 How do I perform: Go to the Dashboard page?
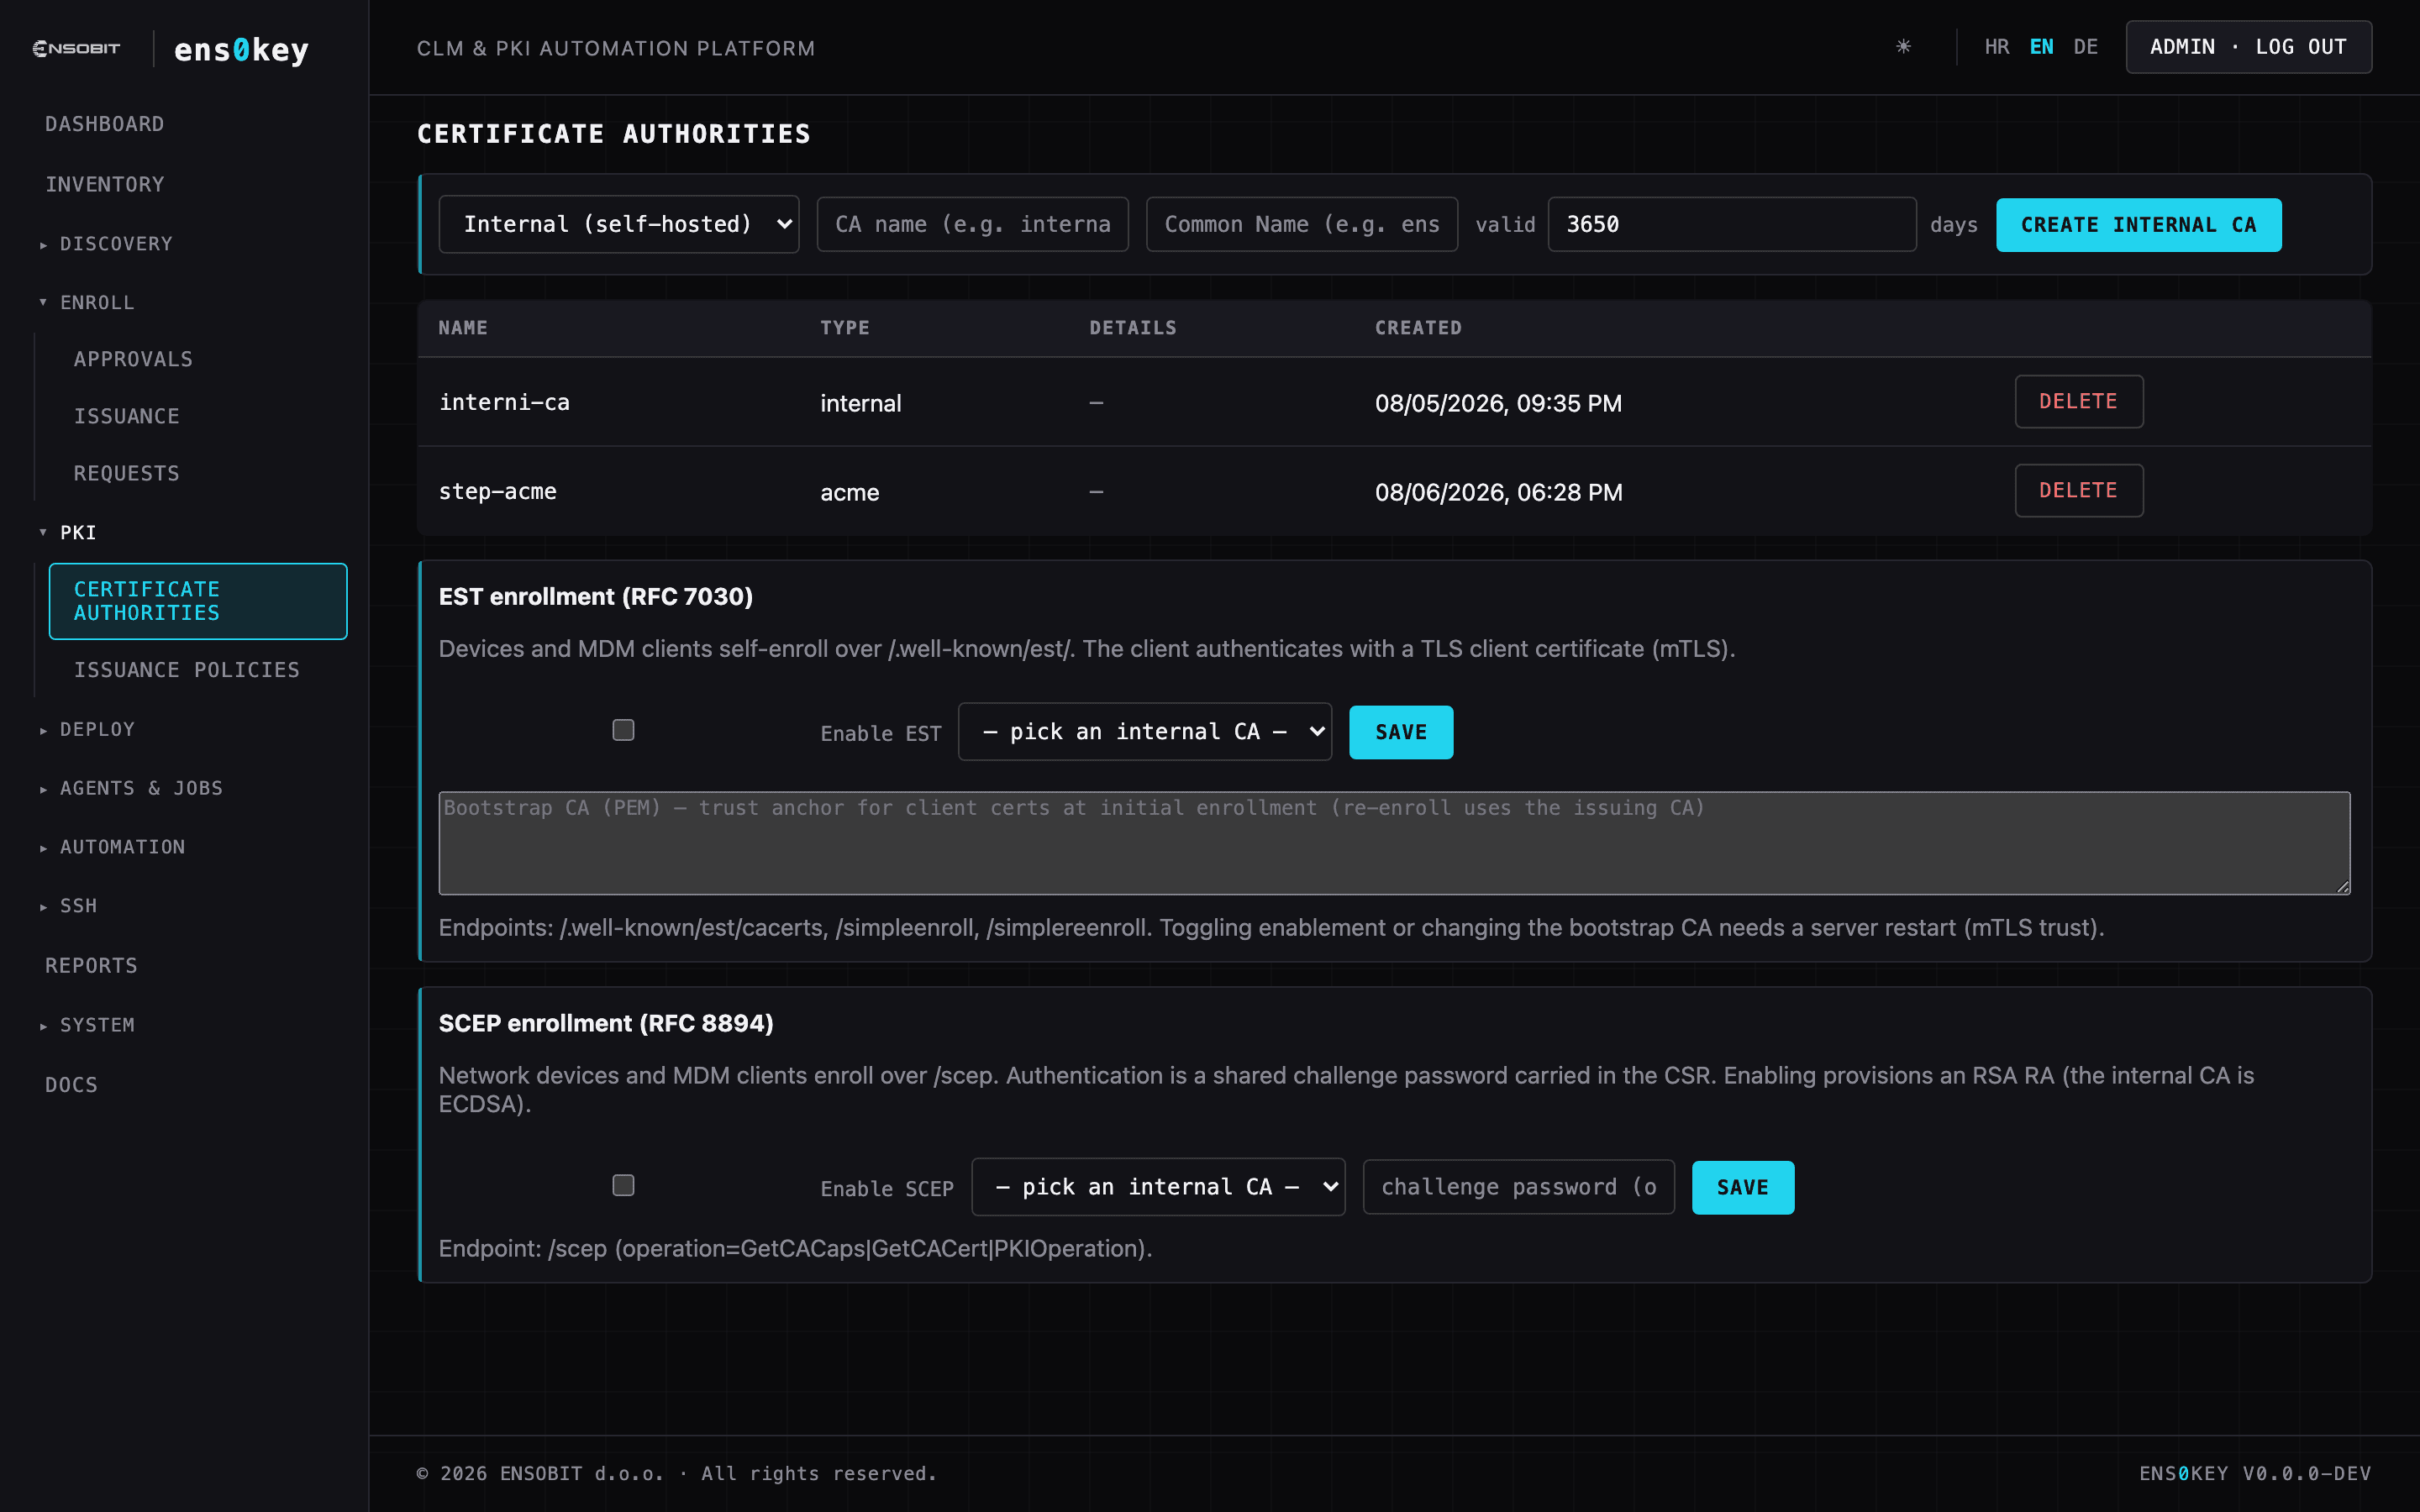tap(104, 124)
